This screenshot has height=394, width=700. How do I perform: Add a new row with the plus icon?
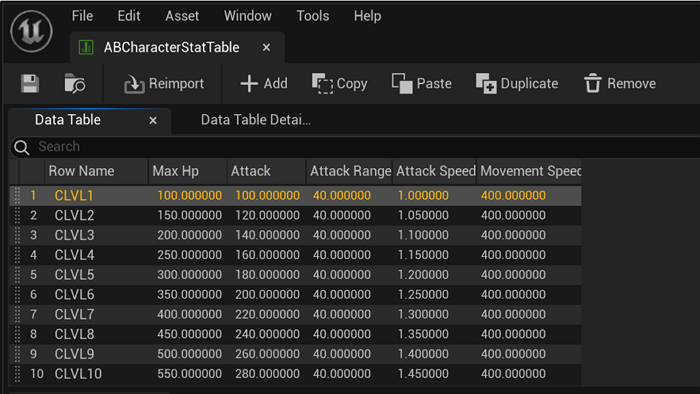click(x=249, y=83)
